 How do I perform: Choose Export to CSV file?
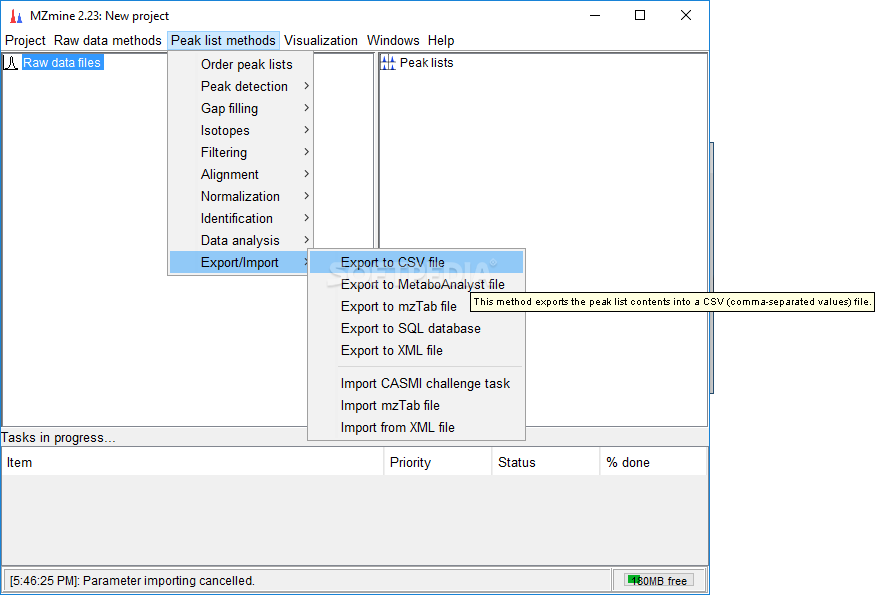pyautogui.click(x=416, y=262)
